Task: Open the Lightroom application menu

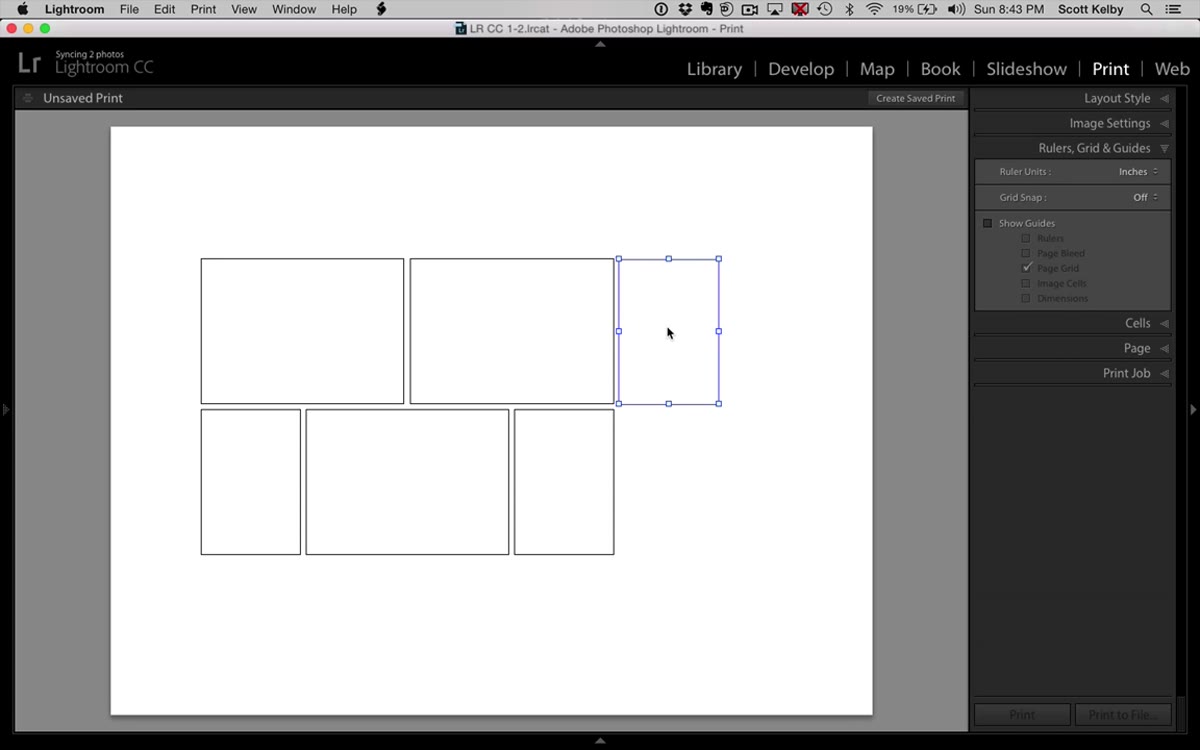Action: click(74, 9)
